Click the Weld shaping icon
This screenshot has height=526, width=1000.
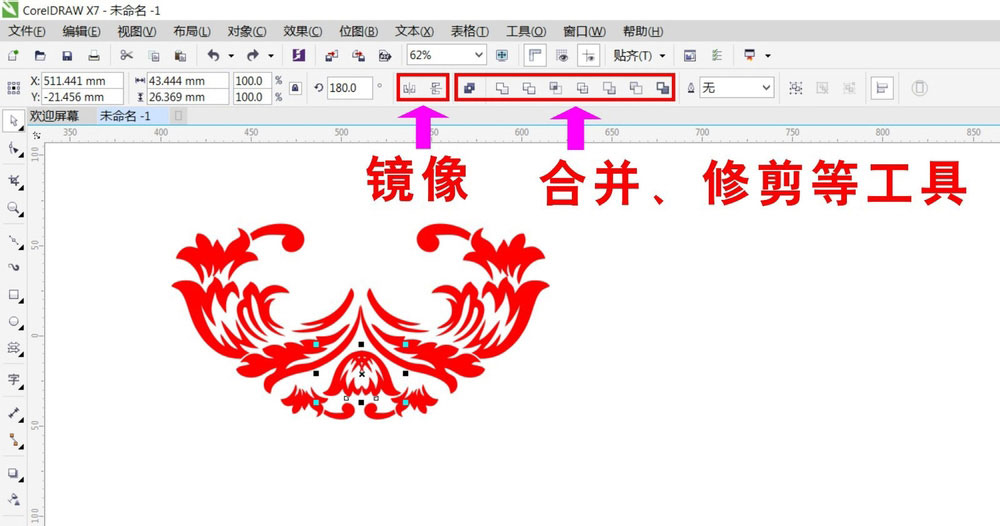[502, 88]
